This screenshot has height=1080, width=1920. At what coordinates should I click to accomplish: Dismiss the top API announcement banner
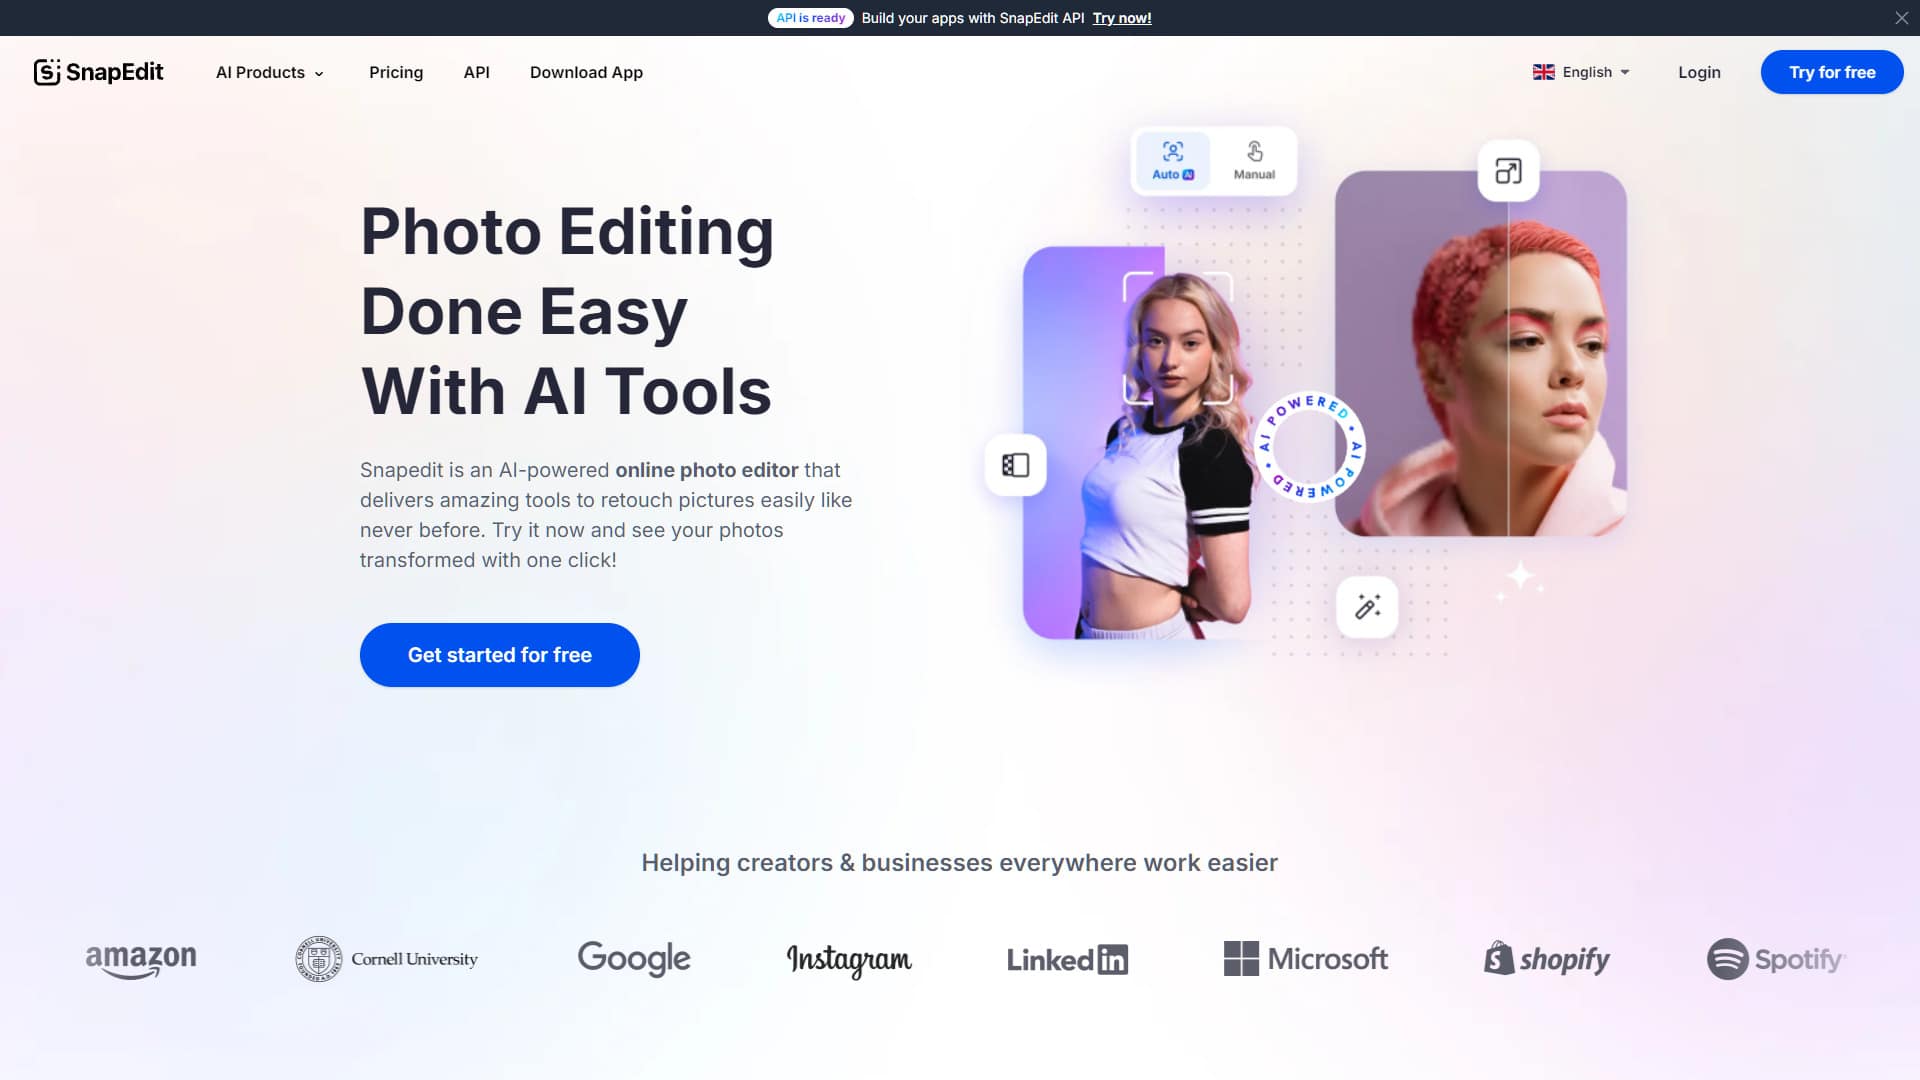click(x=1901, y=18)
